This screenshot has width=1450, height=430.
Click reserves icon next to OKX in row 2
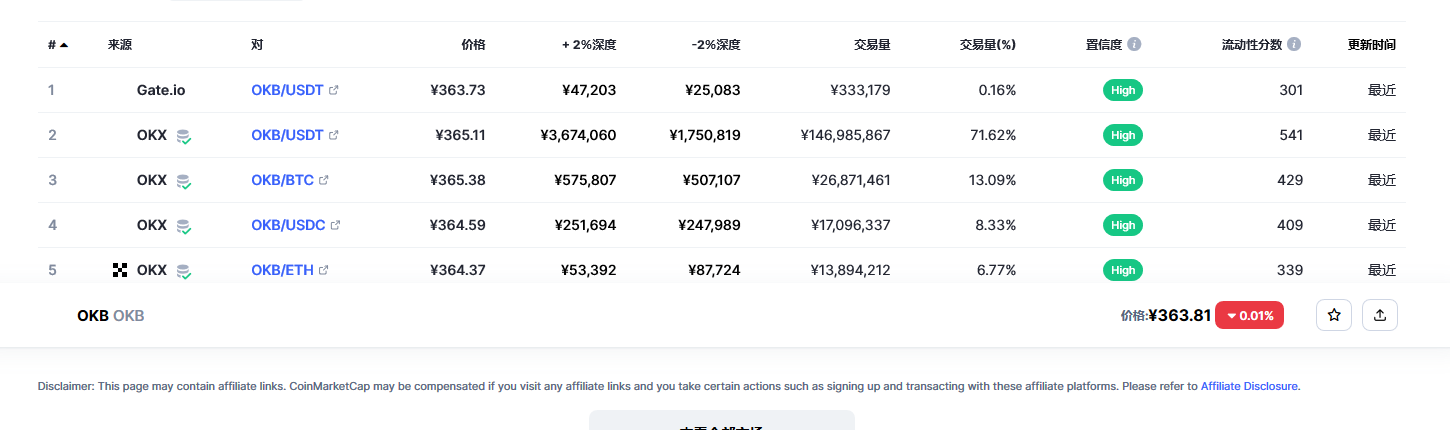click(x=183, y=136)
